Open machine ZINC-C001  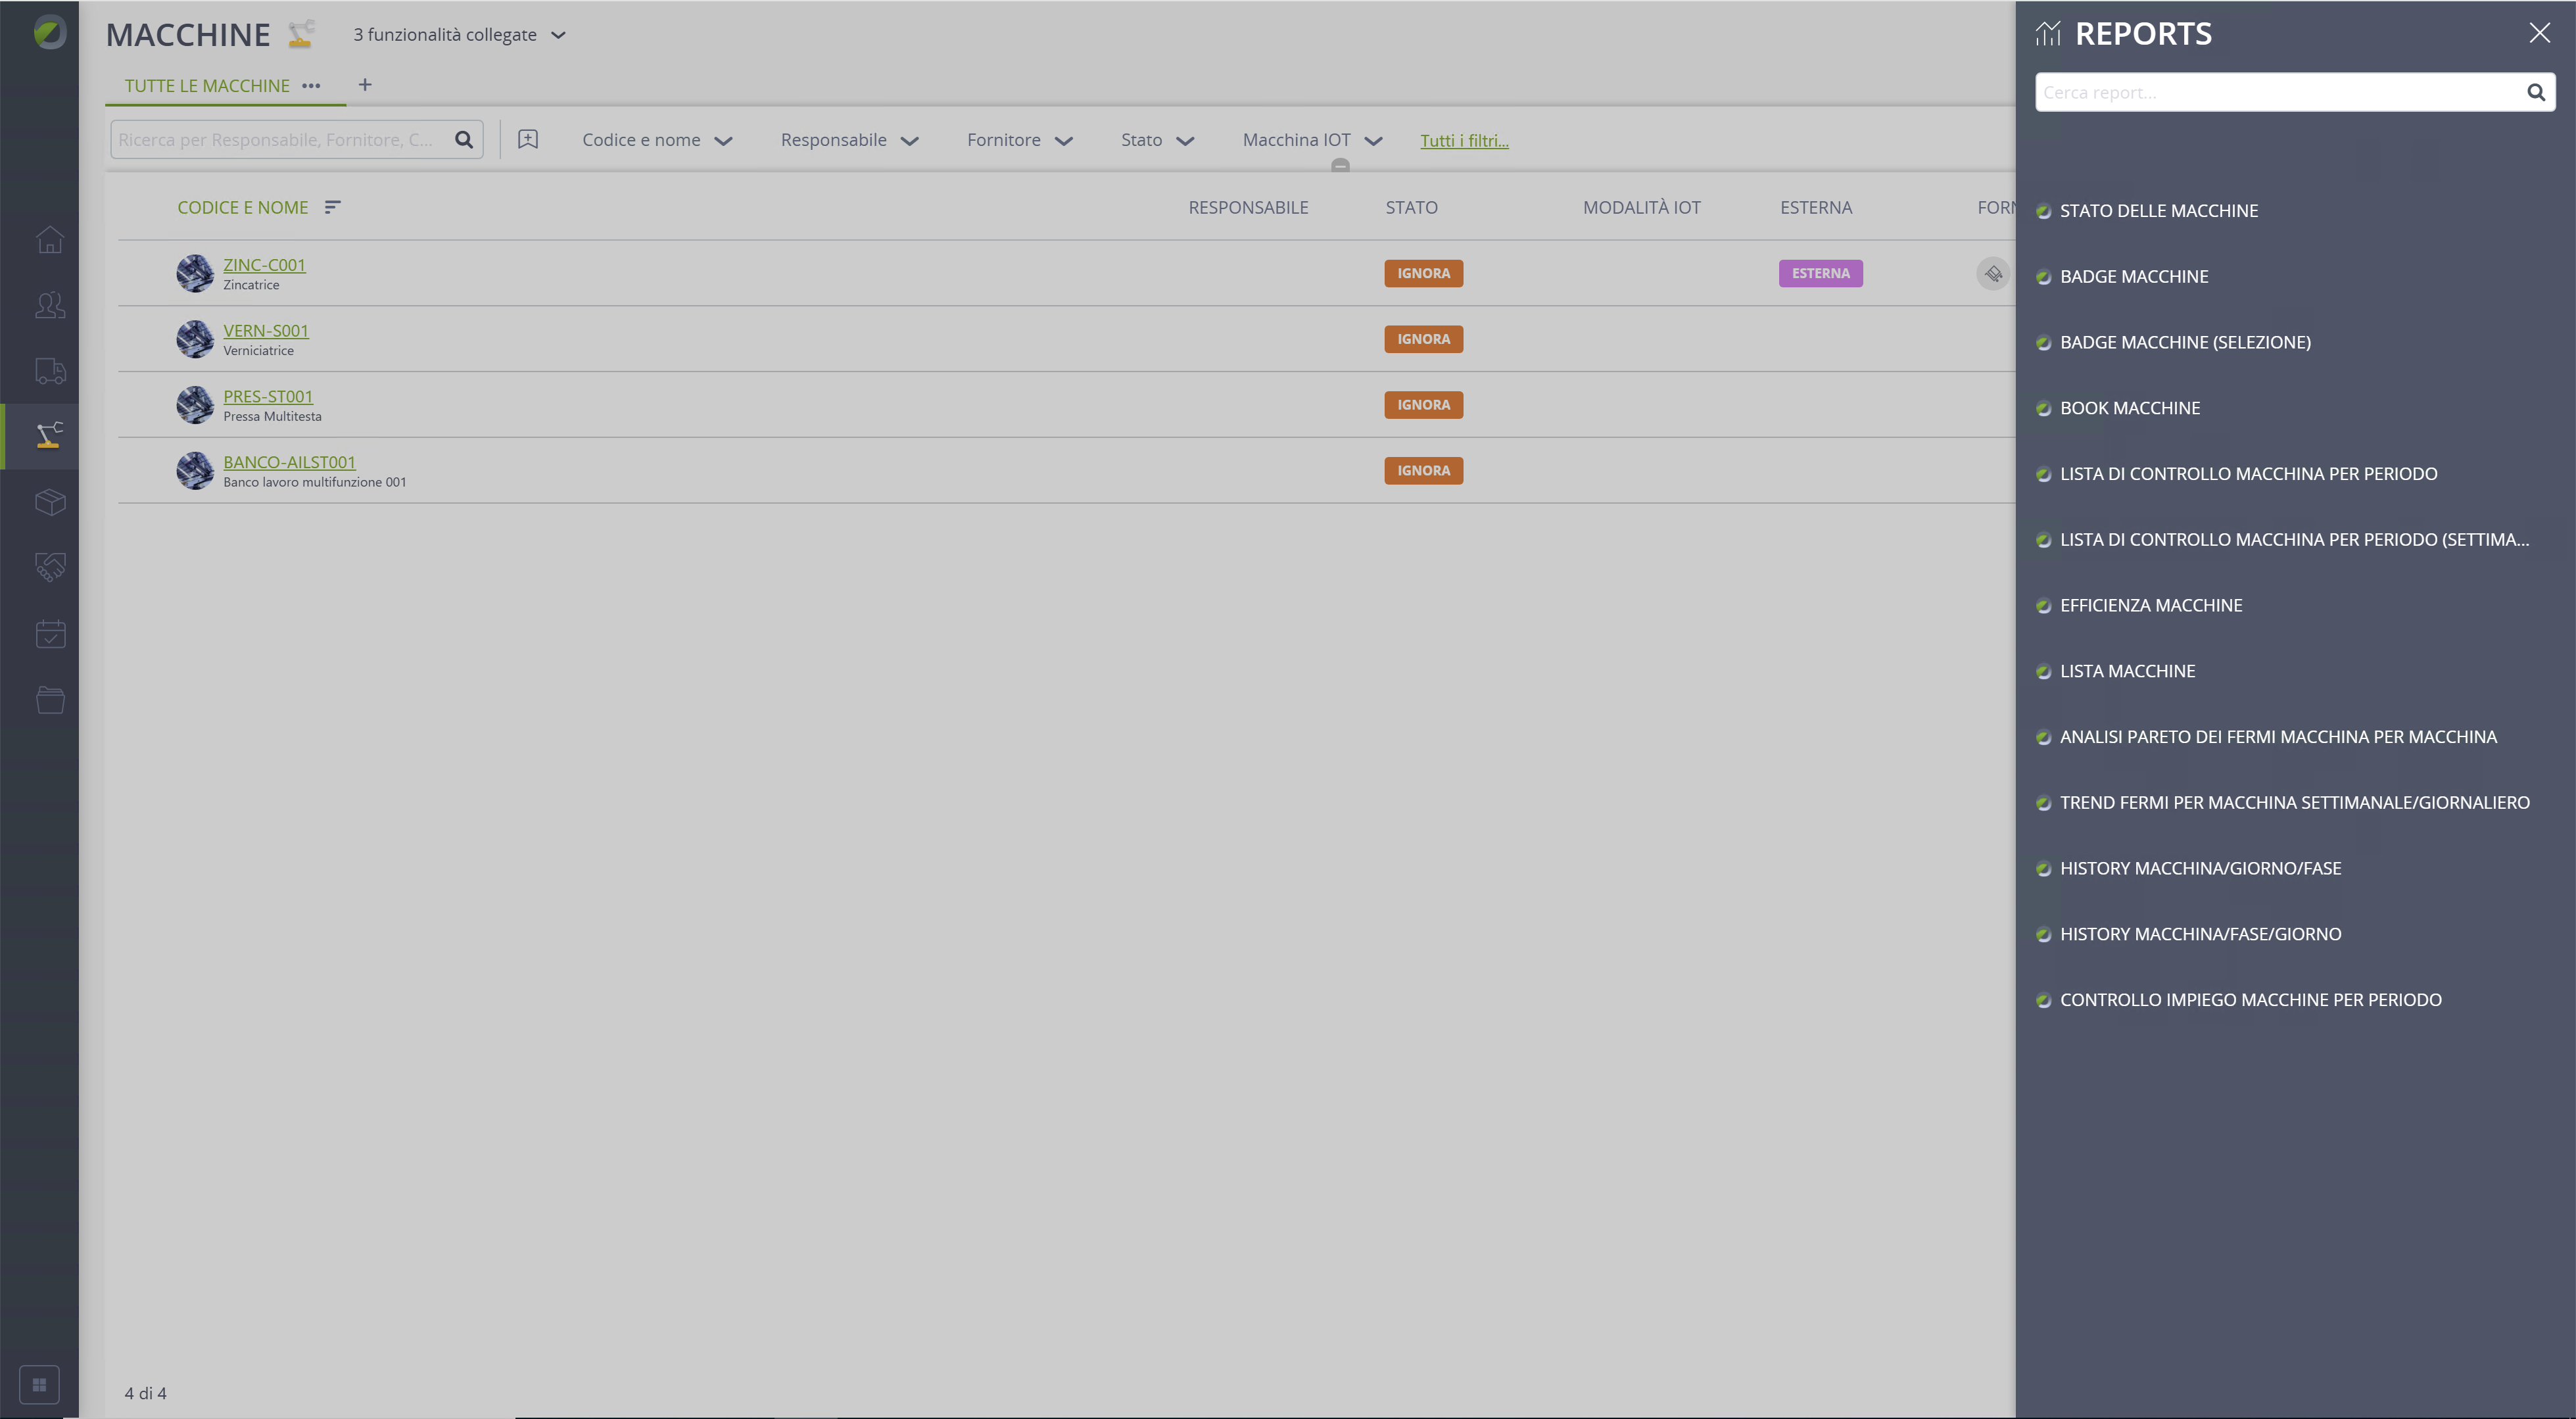point(264,265)
